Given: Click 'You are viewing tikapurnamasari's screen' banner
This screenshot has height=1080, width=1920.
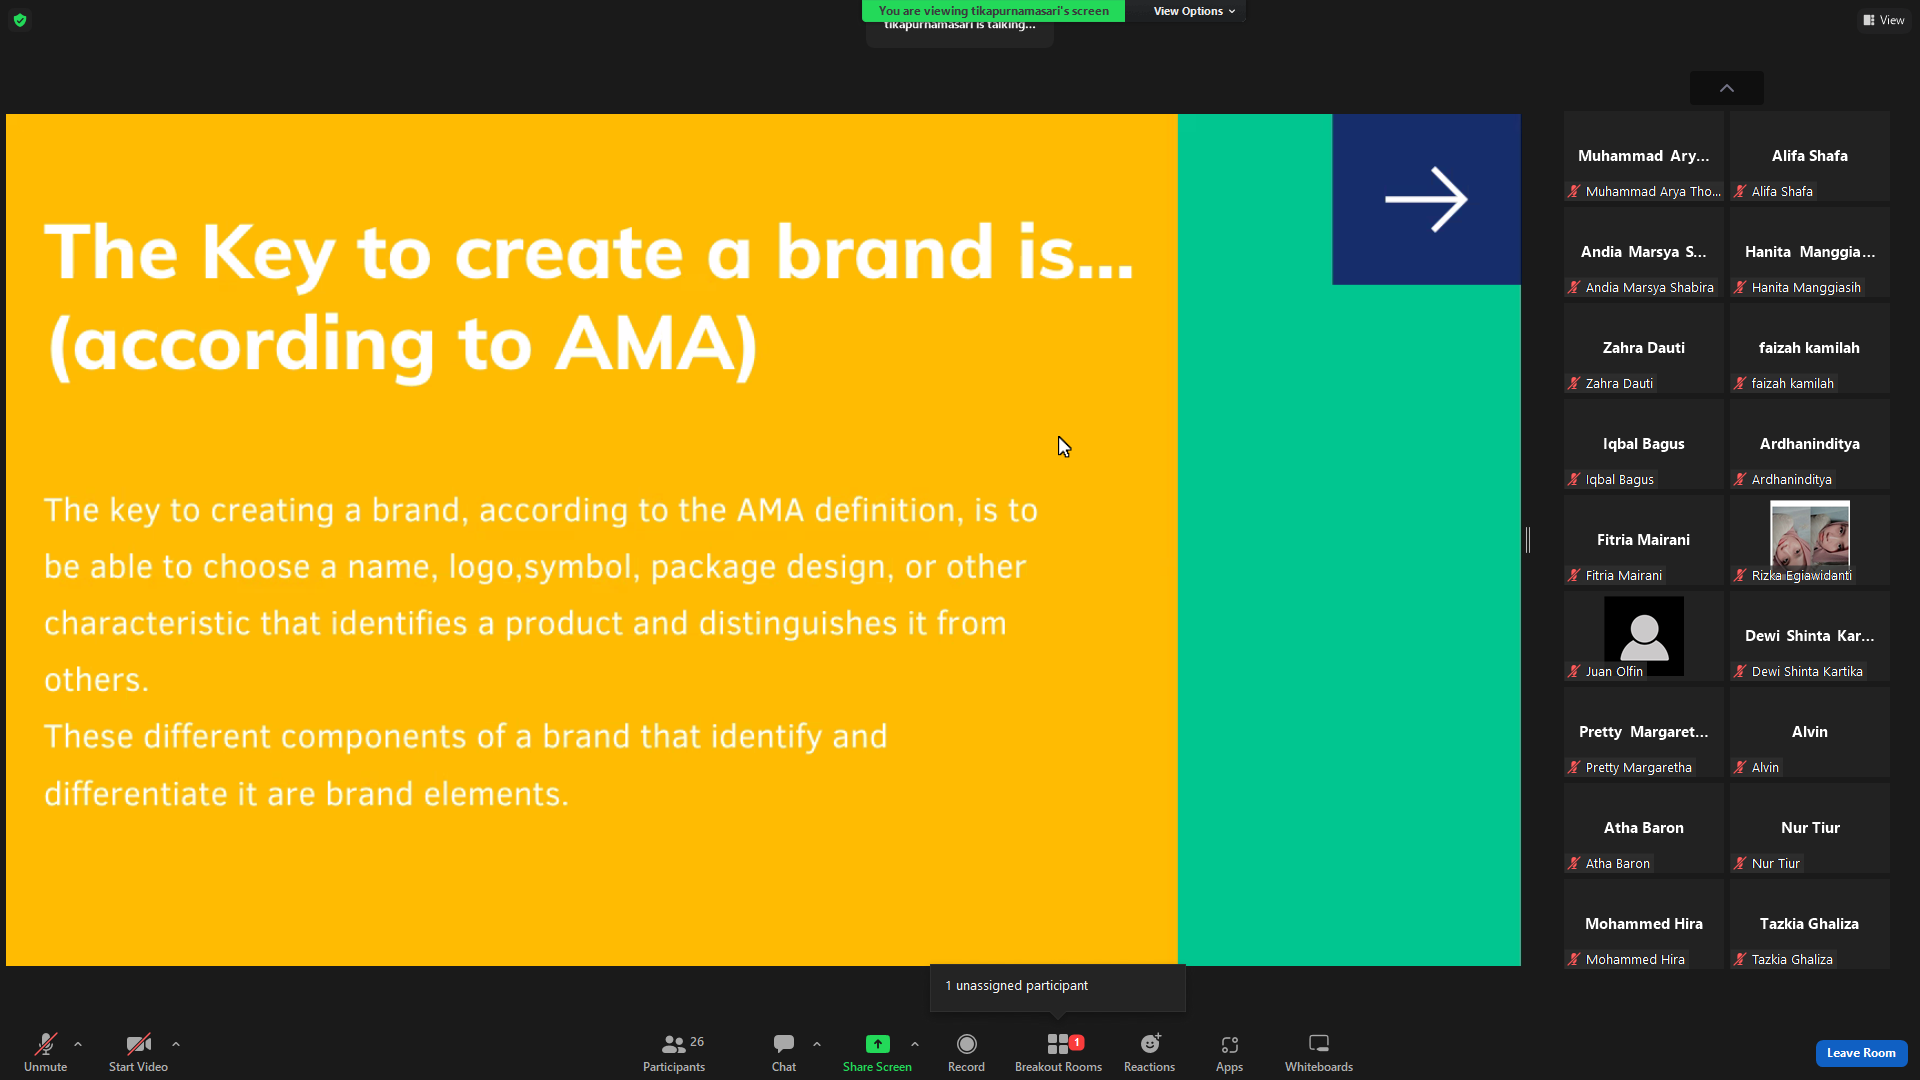Looking at the screenshot, I should pyautogui.click(x=993, y=11).
